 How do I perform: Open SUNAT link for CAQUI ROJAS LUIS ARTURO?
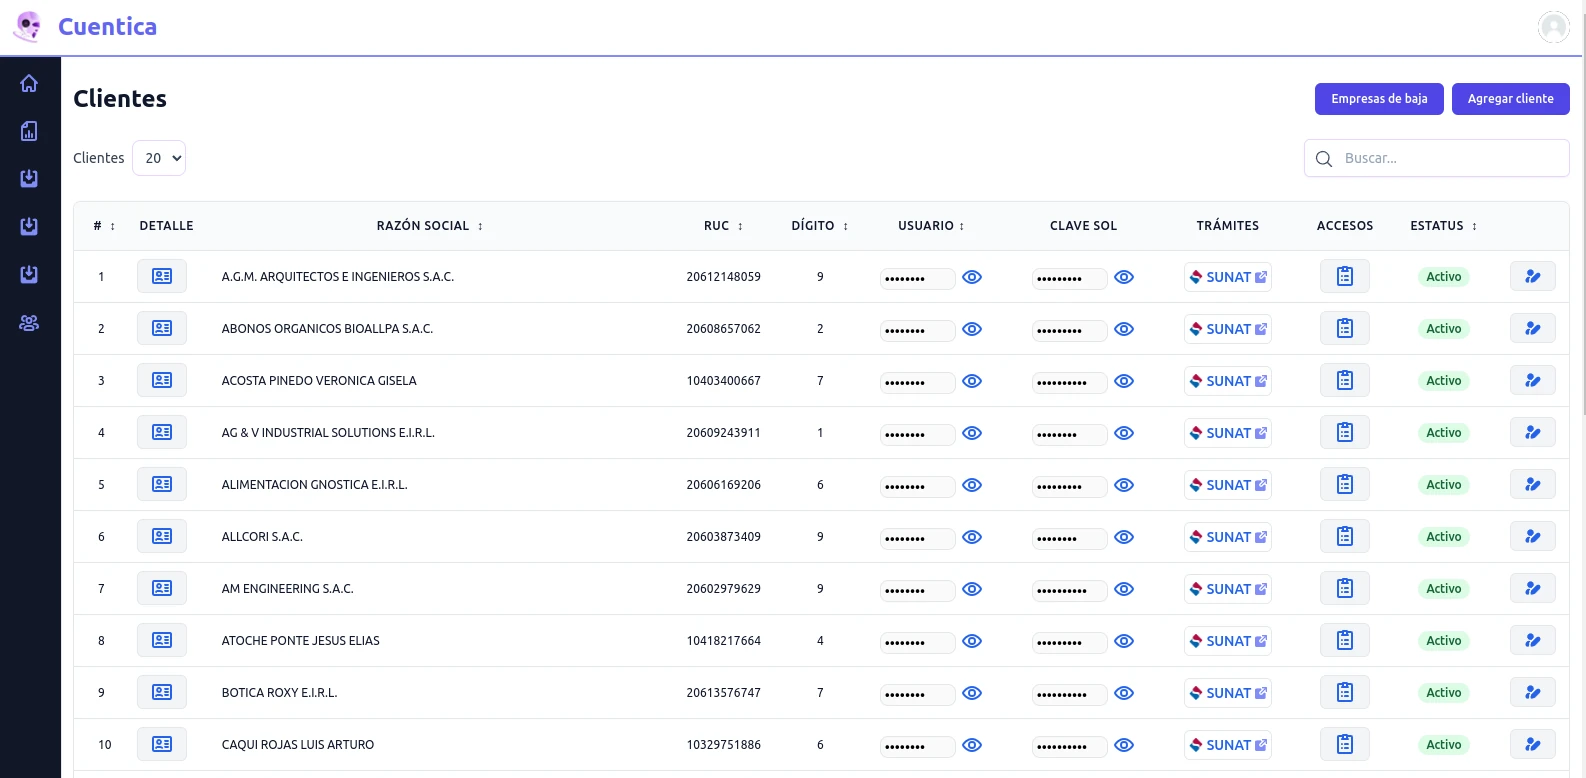pyautogui.click(x=1228, y=745)
